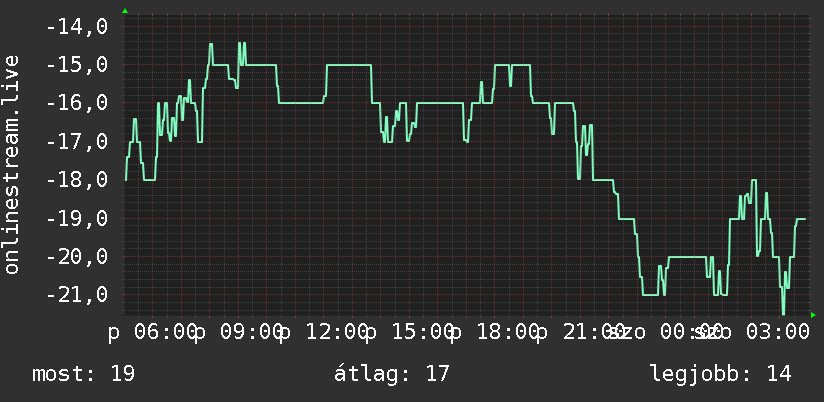
Task: Select the onlinestream.live axis title
Action: [12, 164]
